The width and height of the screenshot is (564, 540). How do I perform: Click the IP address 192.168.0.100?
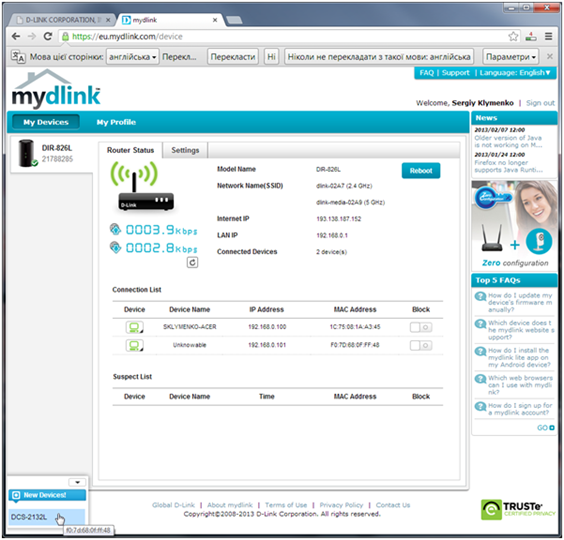click(267, 327)
